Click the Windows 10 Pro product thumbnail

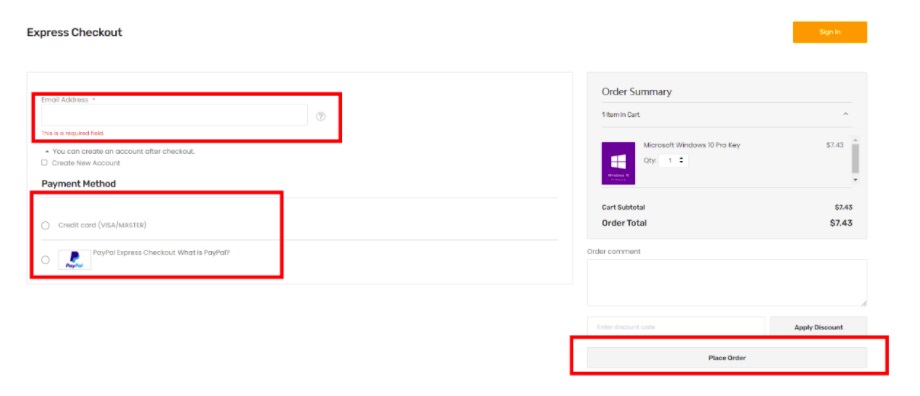(x=618, y=163)
